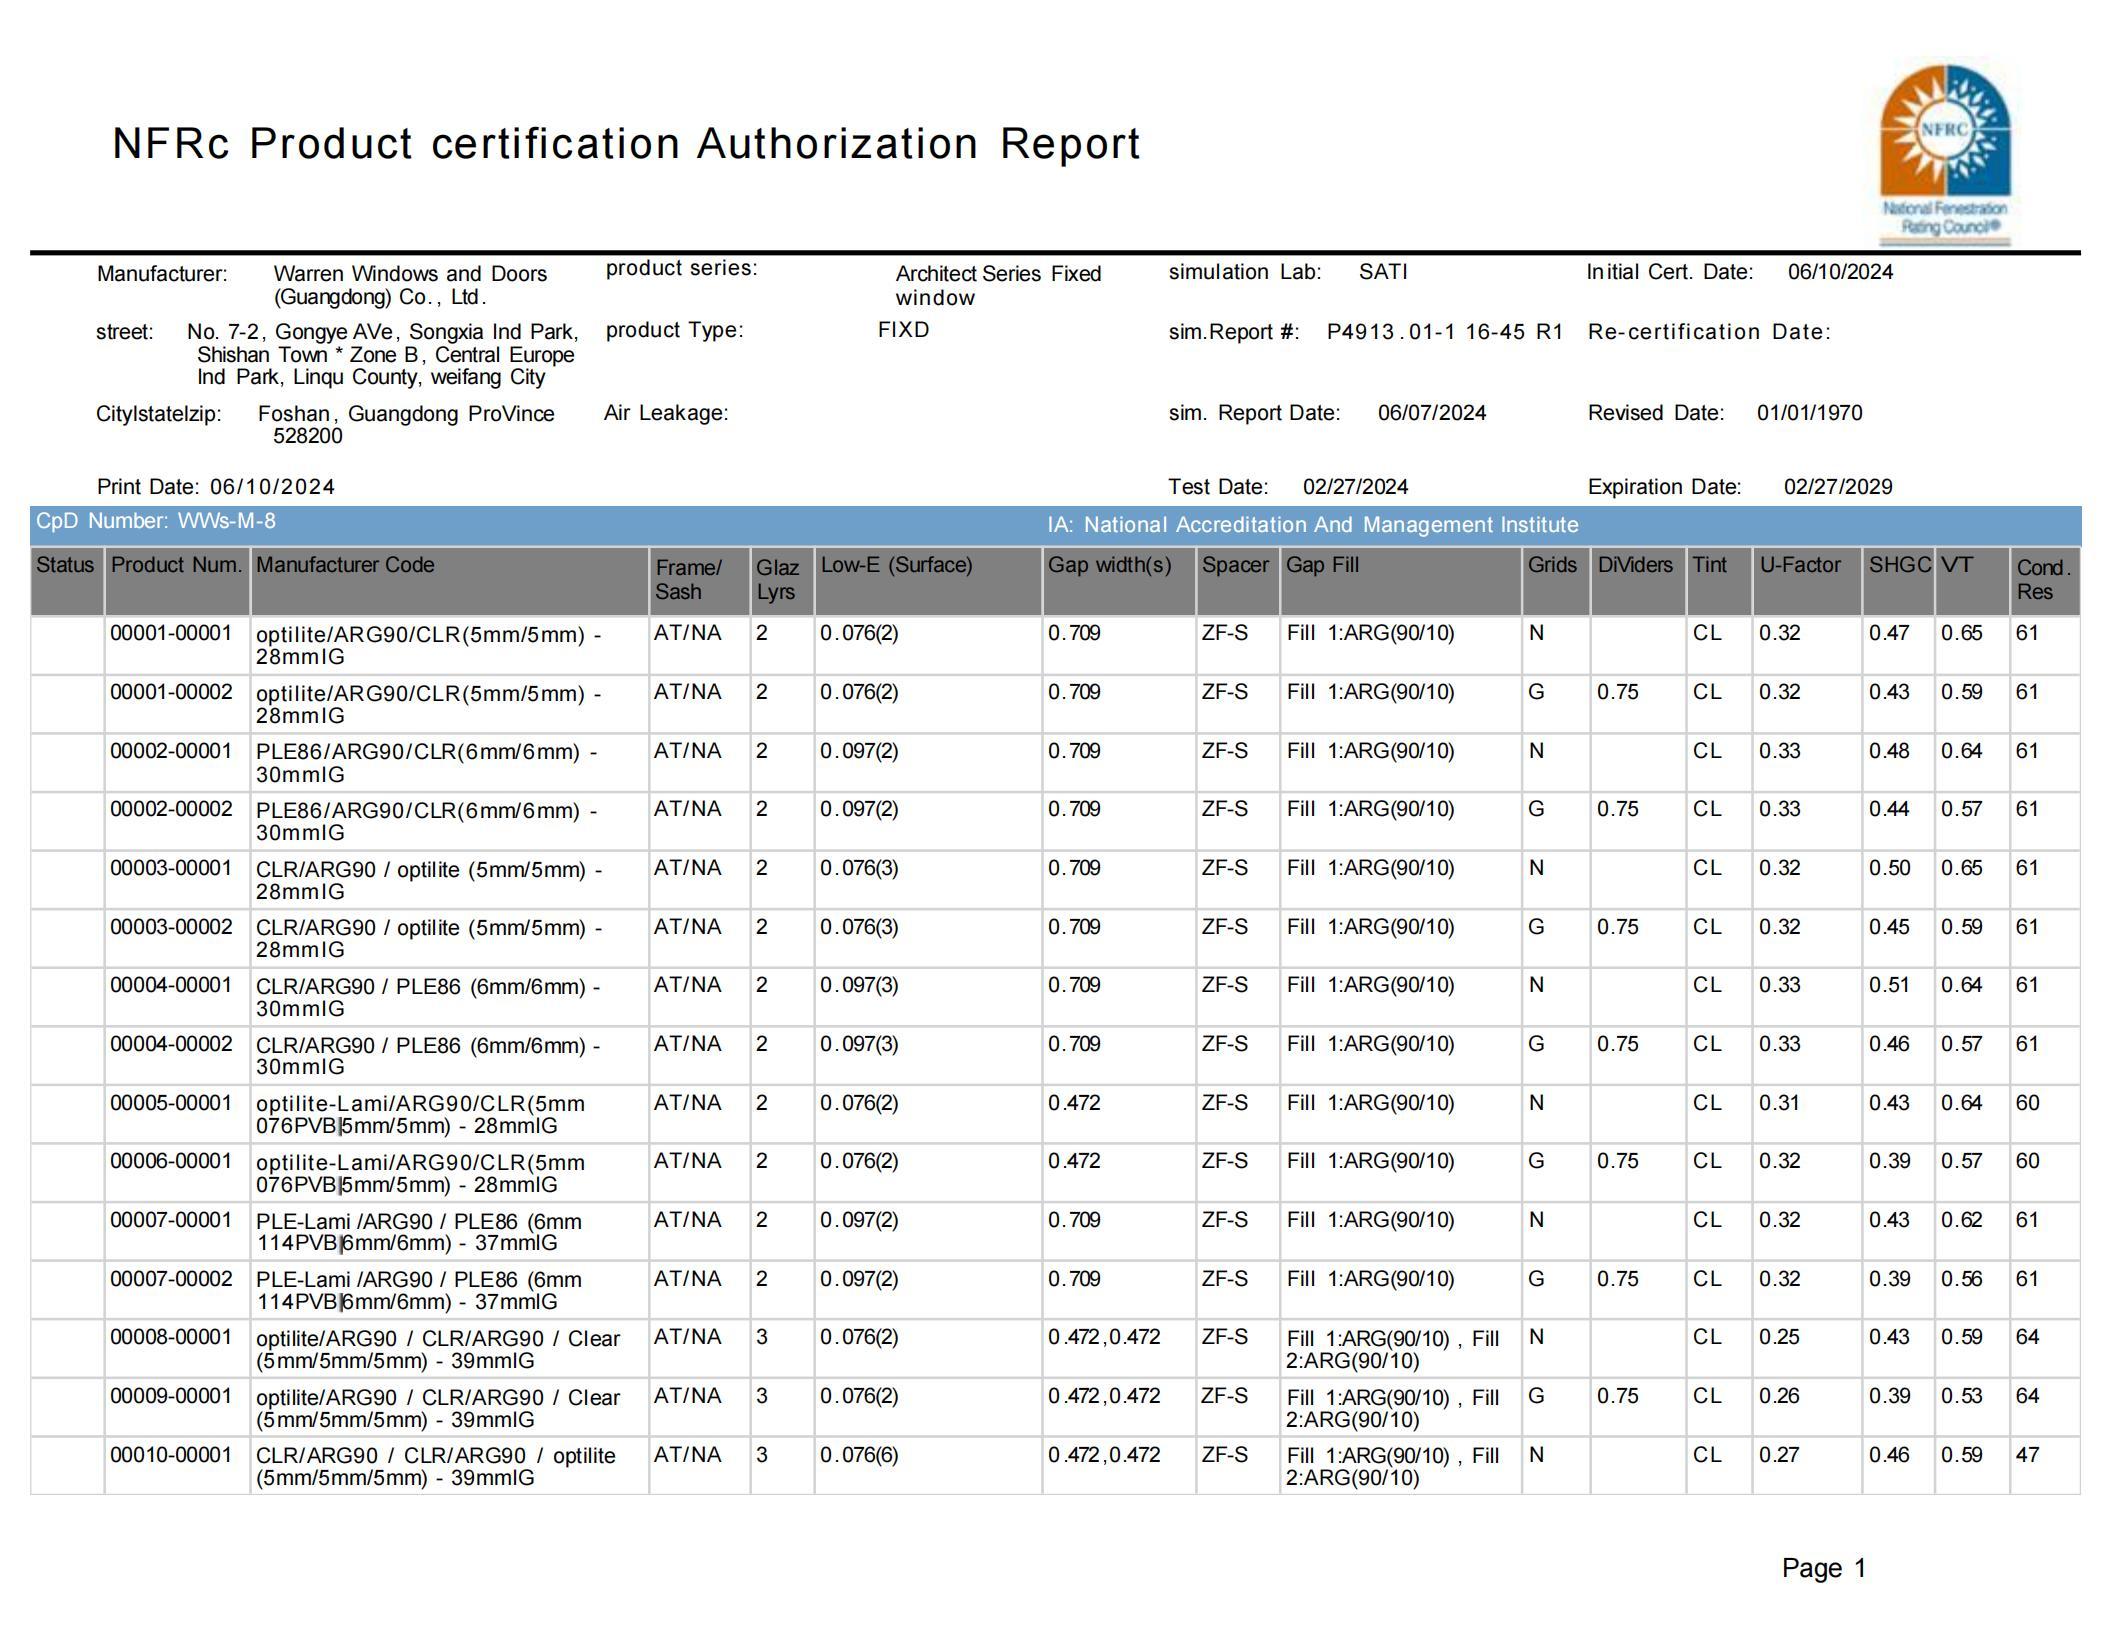Select product number 00007-00002
This screenshot has width=2112, height=1632.
click(x=171, y=1279)
